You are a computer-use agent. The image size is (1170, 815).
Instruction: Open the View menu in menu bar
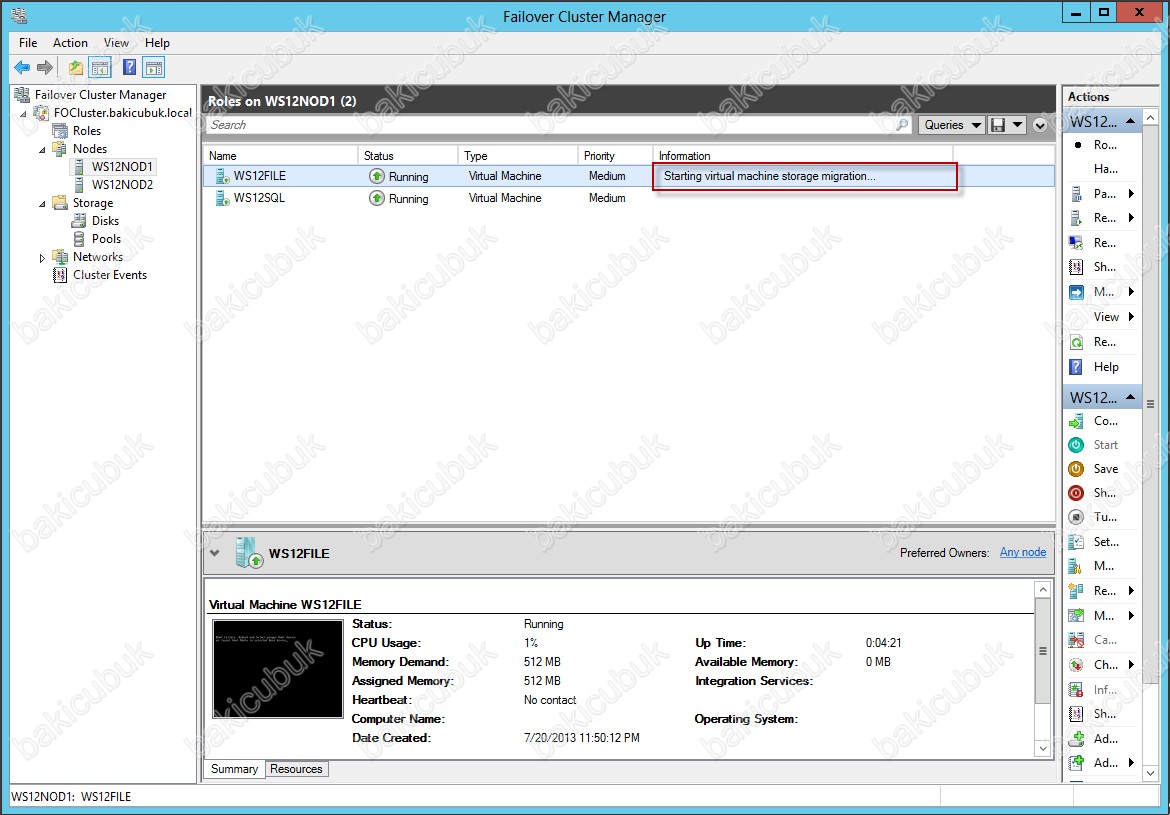[x=116, y=43]
